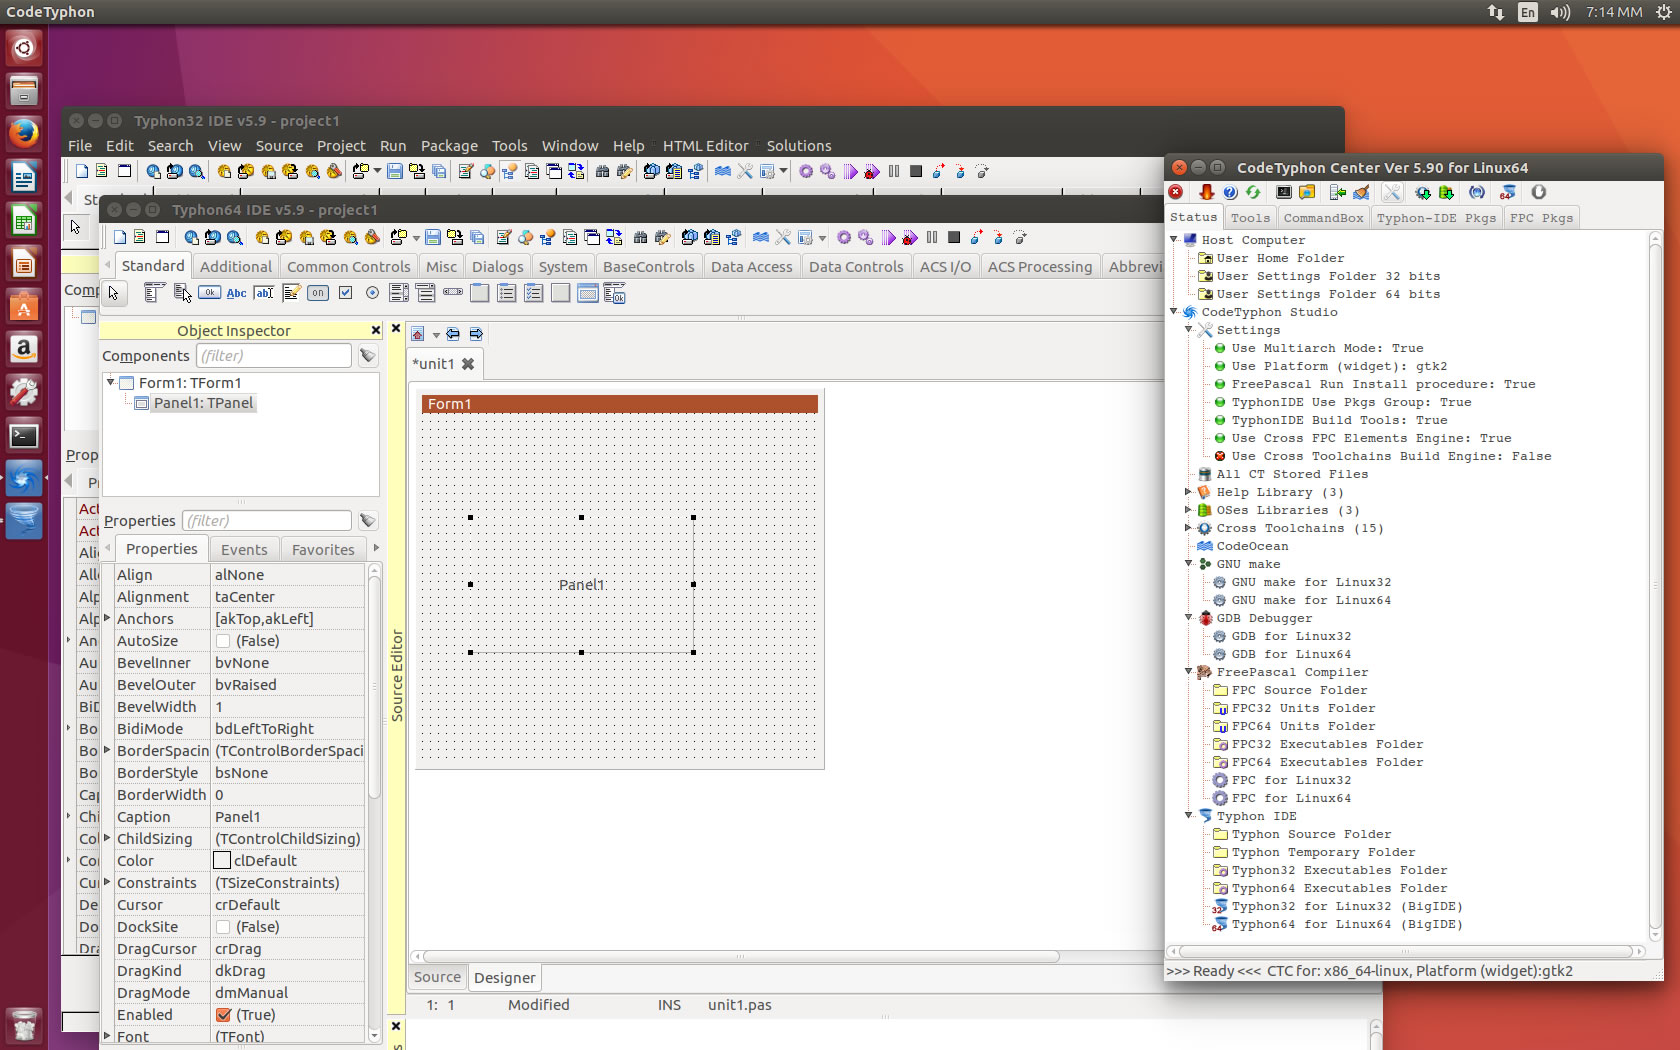1680x1050 pixels.
Task: Select the TActionList component icon in palette
Action: click(614, 293)
